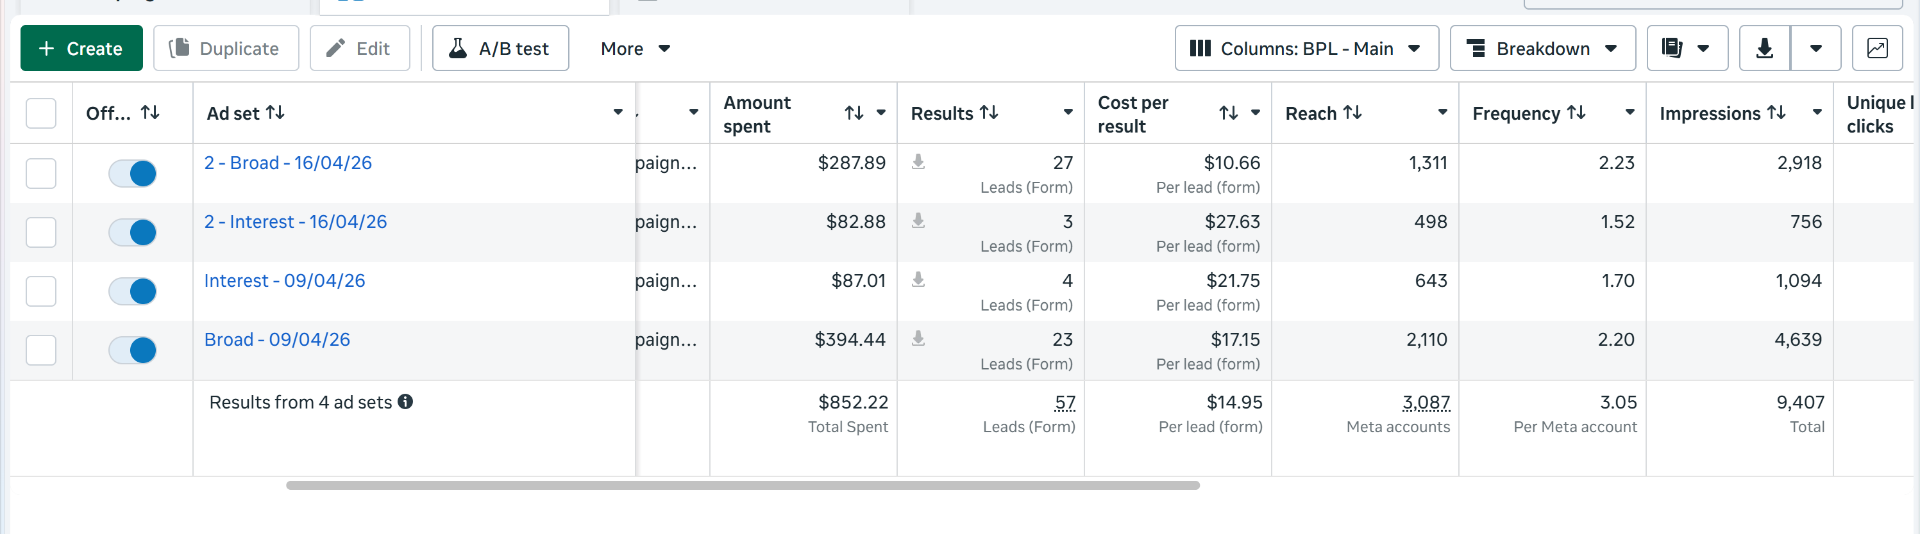The width and height of the screenshot is (1920, 534).
Task: Open Frequency column options arrow
Action: 1630,113
